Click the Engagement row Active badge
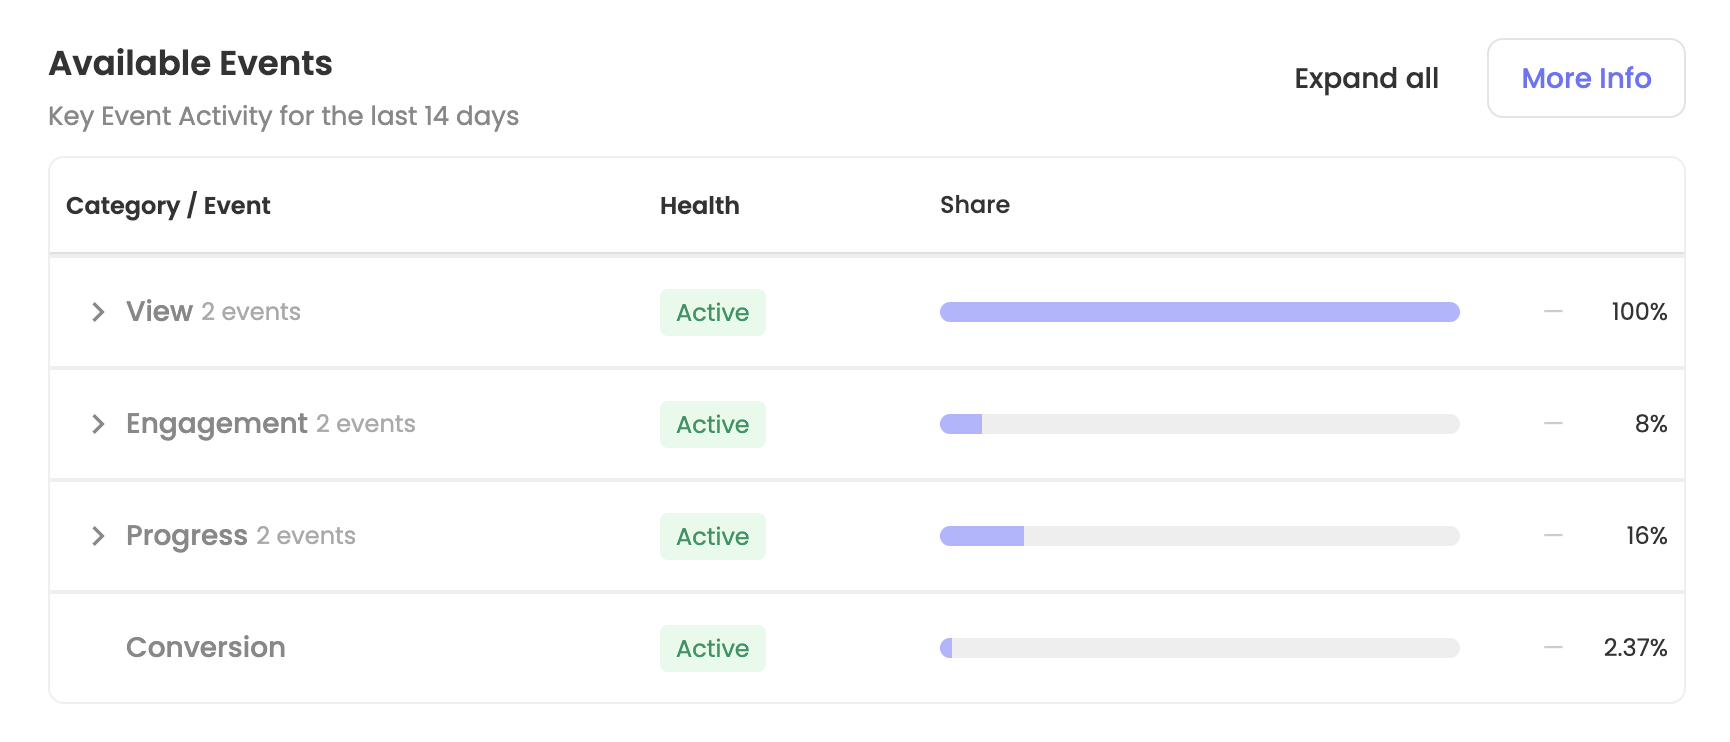The image size is (1730, 742). coord(712,425)
